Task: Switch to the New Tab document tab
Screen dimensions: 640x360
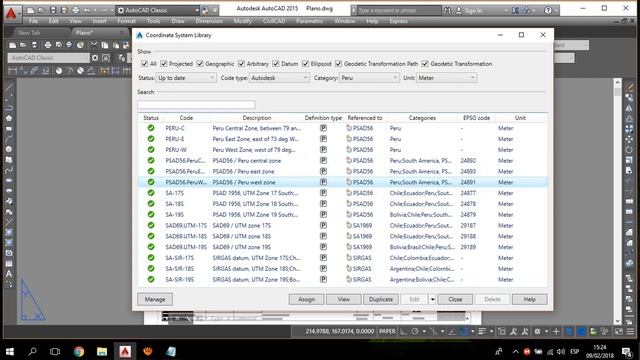Action: (x=29, y=33)
